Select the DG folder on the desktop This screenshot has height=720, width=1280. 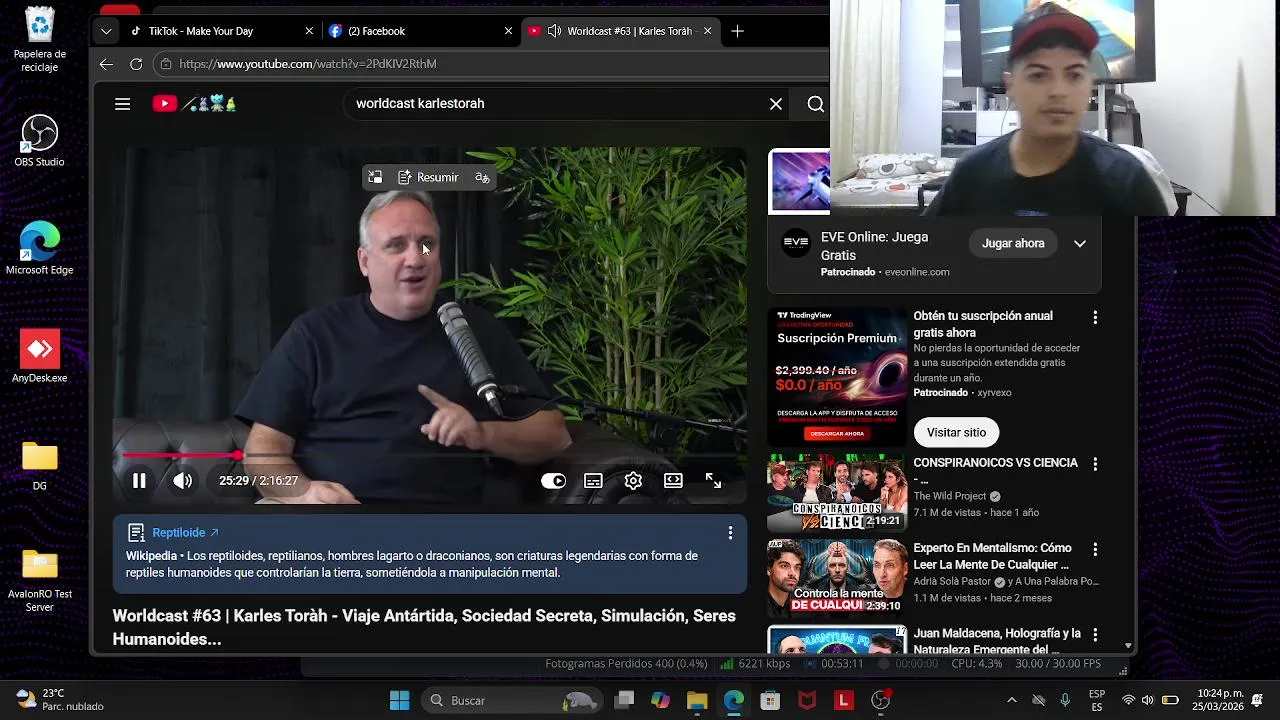pos(40,465)
